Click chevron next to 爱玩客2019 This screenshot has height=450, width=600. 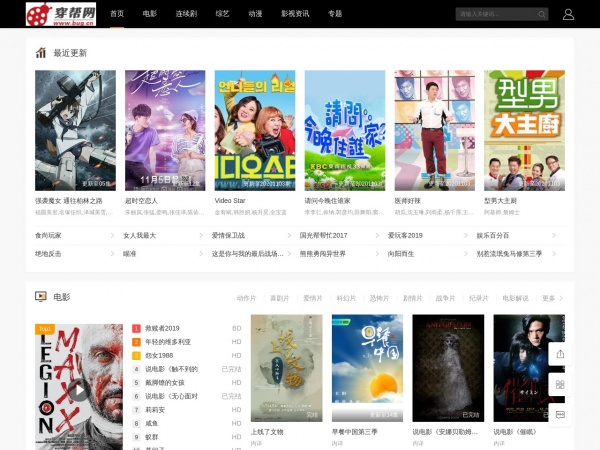tap(466, 235)
